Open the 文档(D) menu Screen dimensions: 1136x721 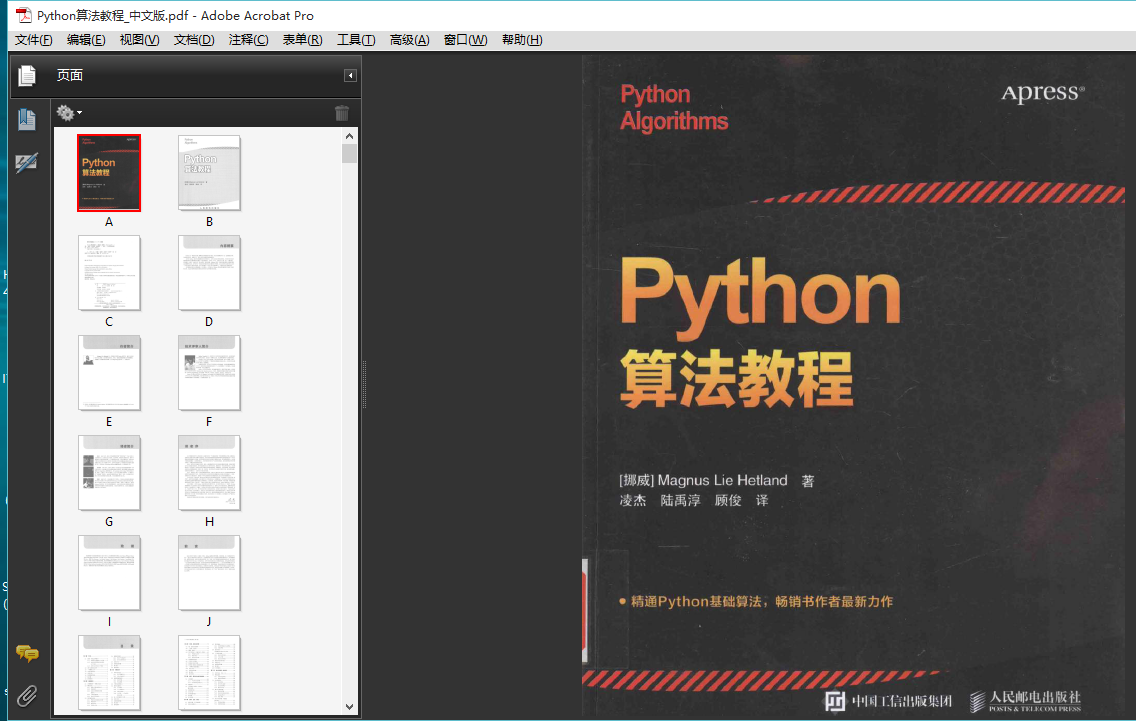(193, 40)
